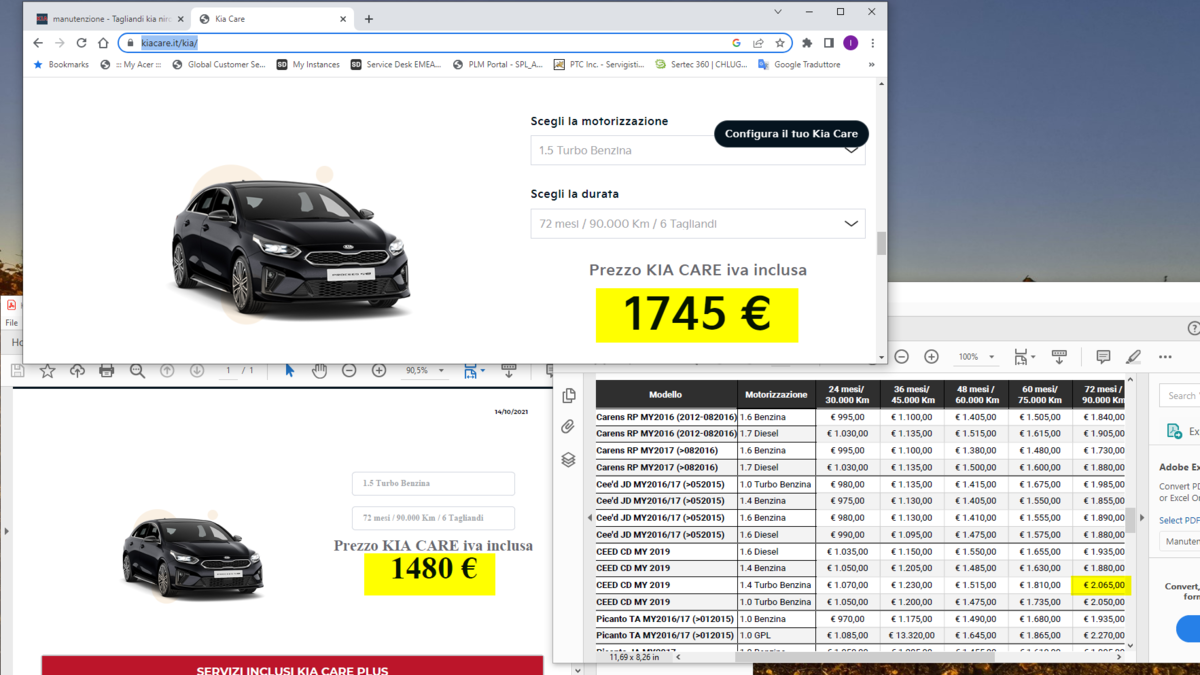Click the € 13.320,00 table cell
This screenshot has width=1200, height=675.
[x=912, y=635]
